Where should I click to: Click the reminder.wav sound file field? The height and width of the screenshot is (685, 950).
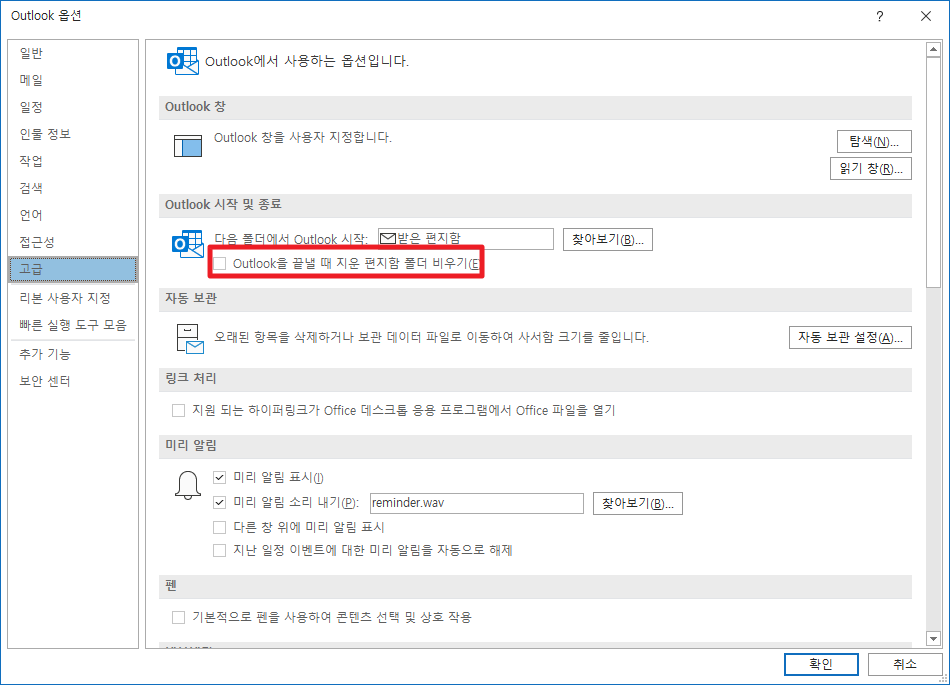476,503
